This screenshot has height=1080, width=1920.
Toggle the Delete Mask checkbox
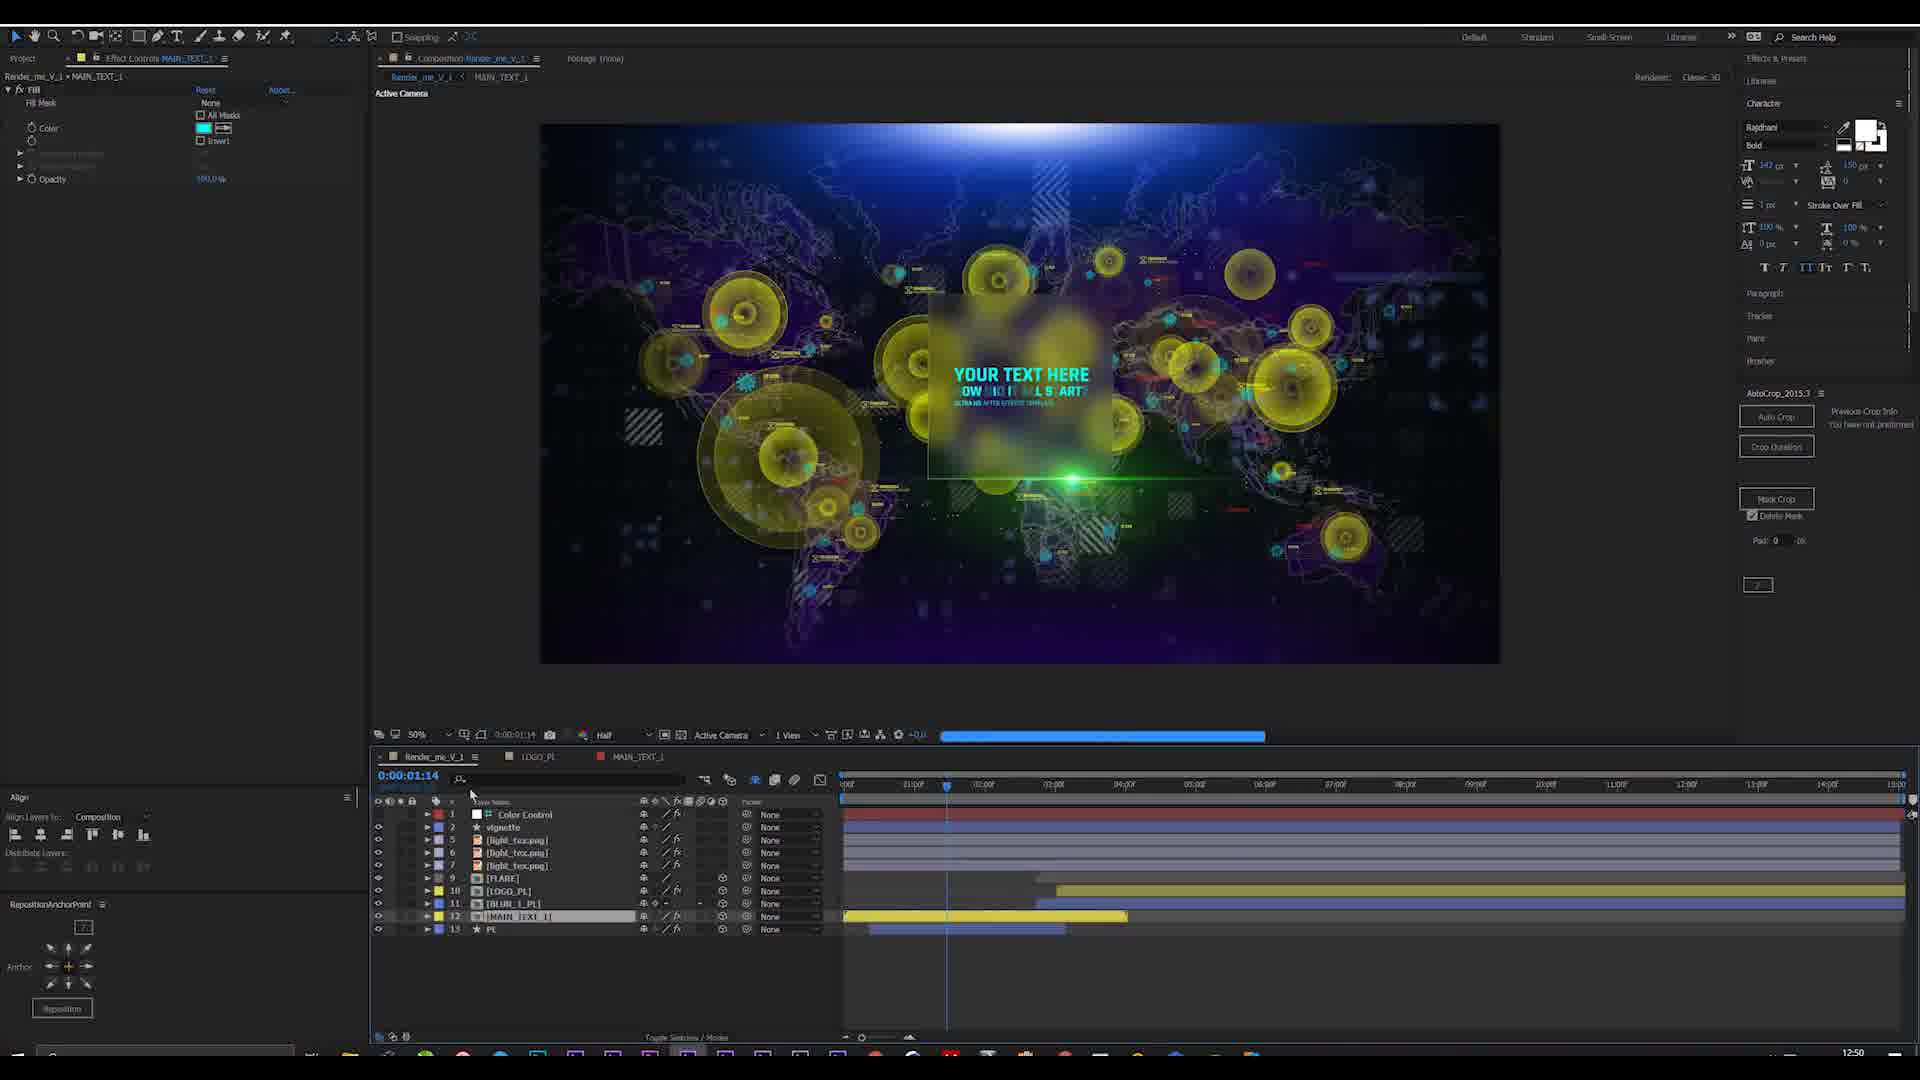tap(1752, 516)
